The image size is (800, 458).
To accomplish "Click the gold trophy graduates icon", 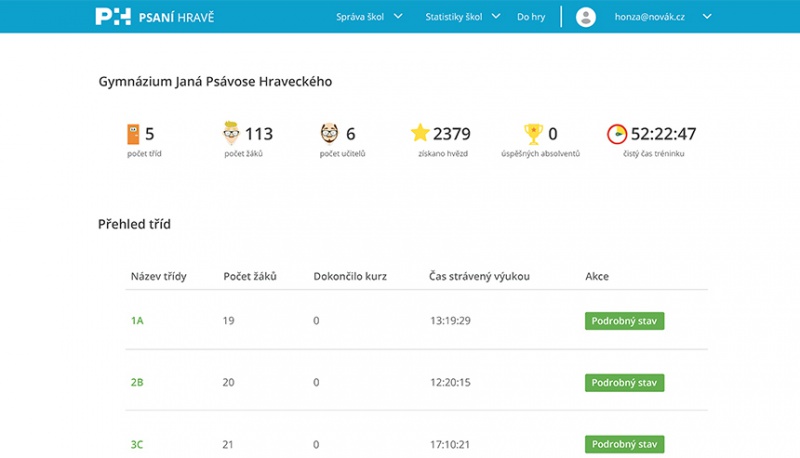I will pyautogui.click(x=533, y=134).
